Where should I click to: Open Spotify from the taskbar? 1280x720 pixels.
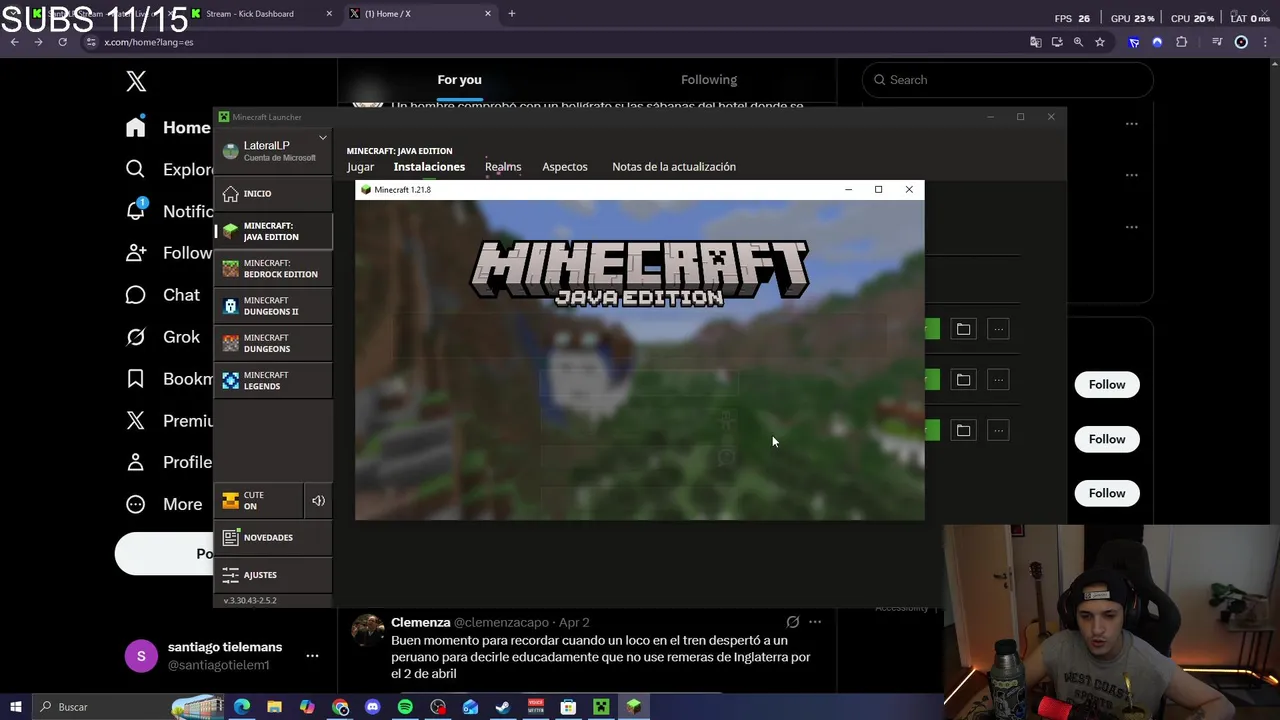click(405, 707)
